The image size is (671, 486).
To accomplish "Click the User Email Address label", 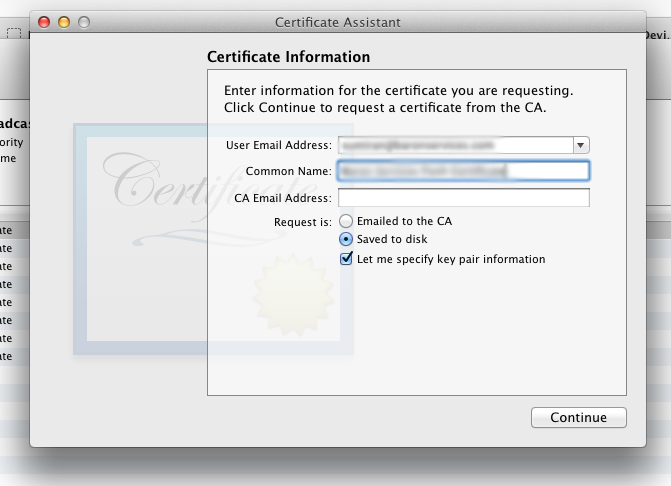I will click(x=279, y=146).
